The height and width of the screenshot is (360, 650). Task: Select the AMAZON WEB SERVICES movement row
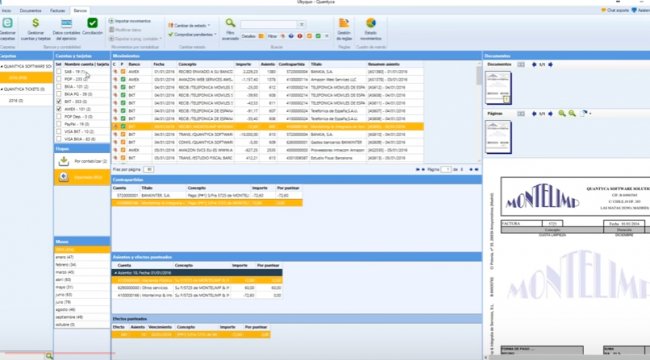click(268, 79)
